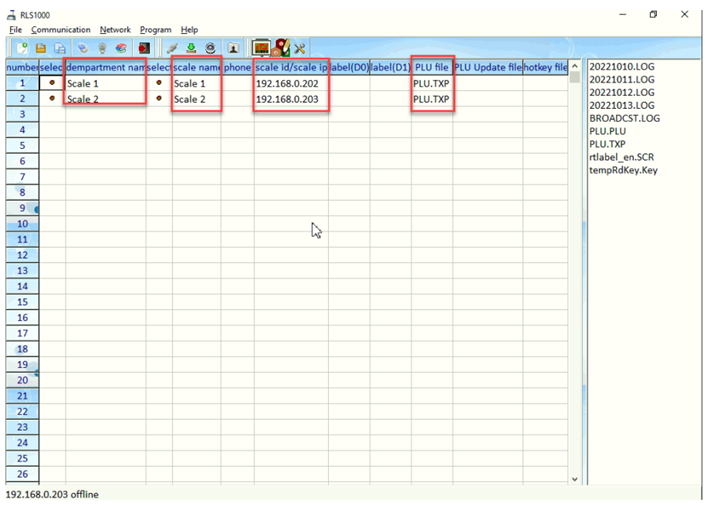
Task: Open the Program menu
Action: [x=155, y=30]
